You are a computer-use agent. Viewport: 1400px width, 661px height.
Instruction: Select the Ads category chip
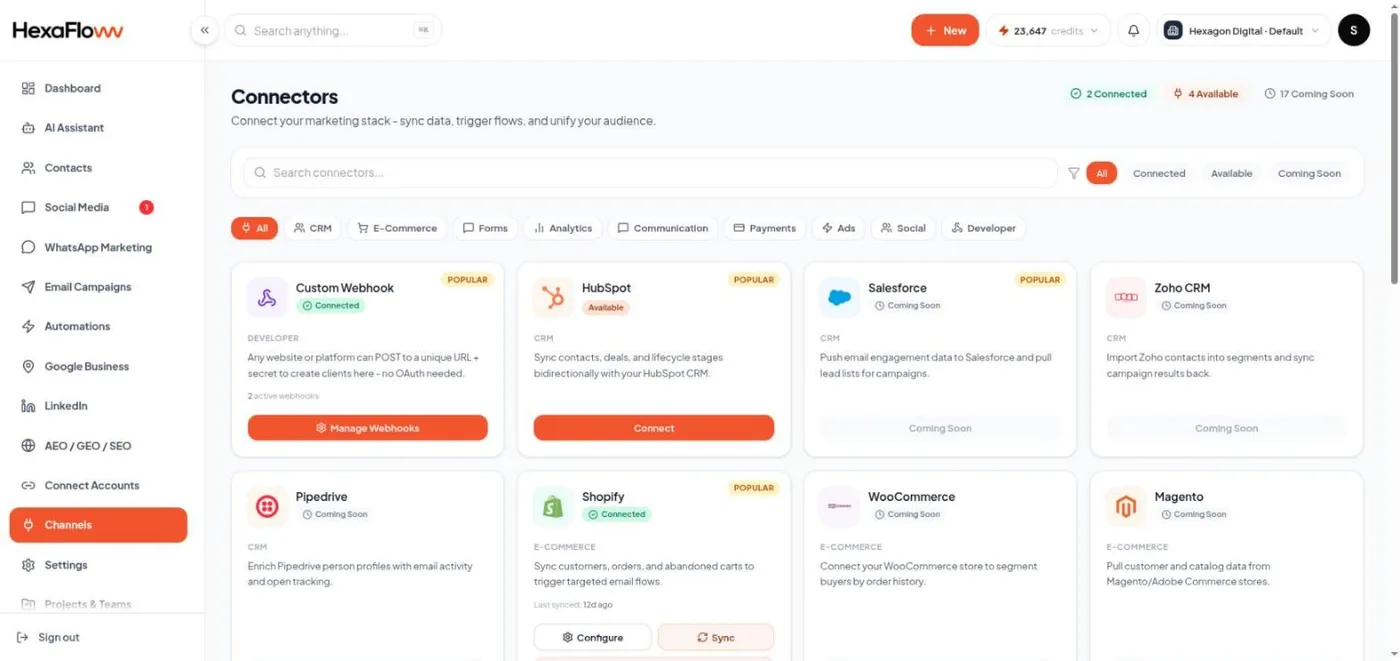point(838,228)
